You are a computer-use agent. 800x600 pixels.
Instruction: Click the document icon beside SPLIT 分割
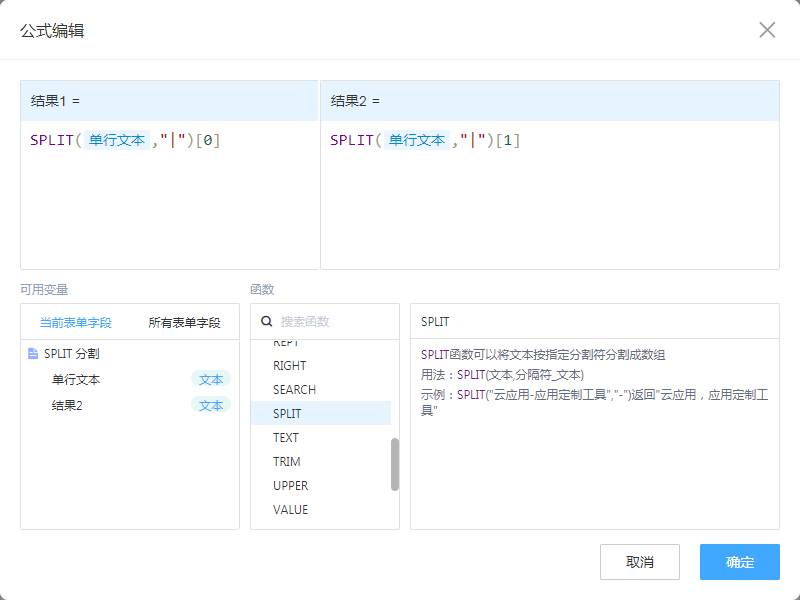[33, 354]
